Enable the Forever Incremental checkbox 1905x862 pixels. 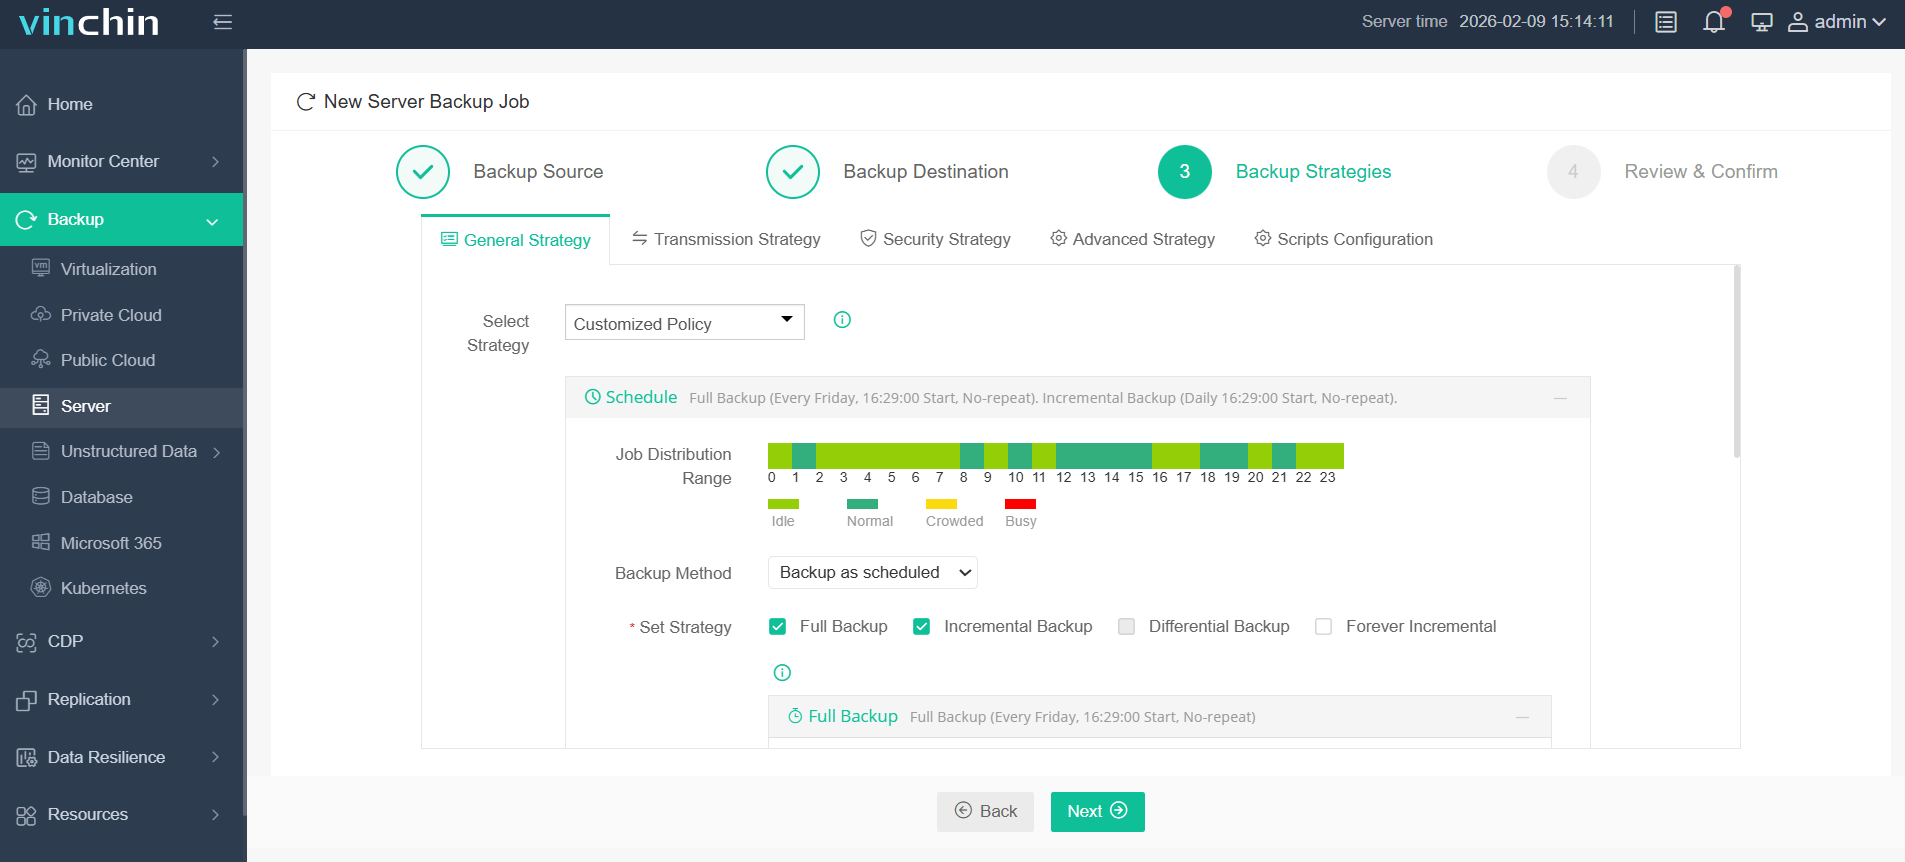(x=1323, y=627)
